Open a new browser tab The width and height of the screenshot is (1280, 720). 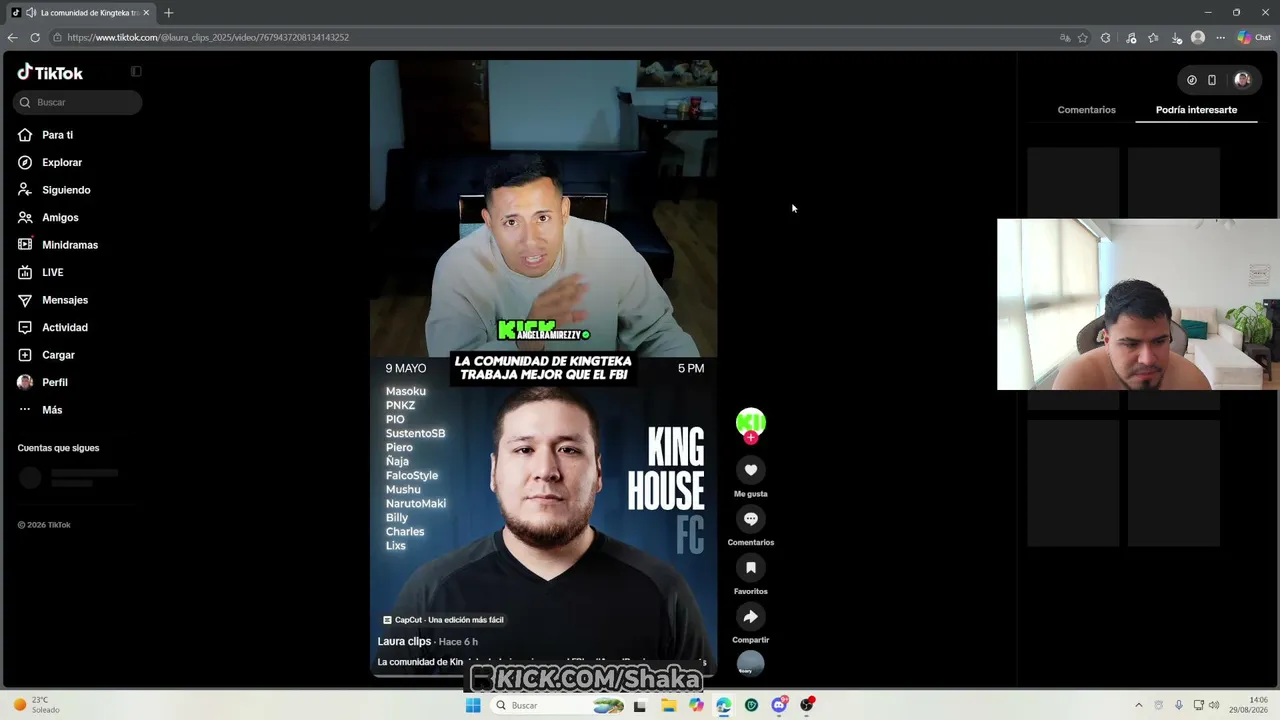coord(168,13)
